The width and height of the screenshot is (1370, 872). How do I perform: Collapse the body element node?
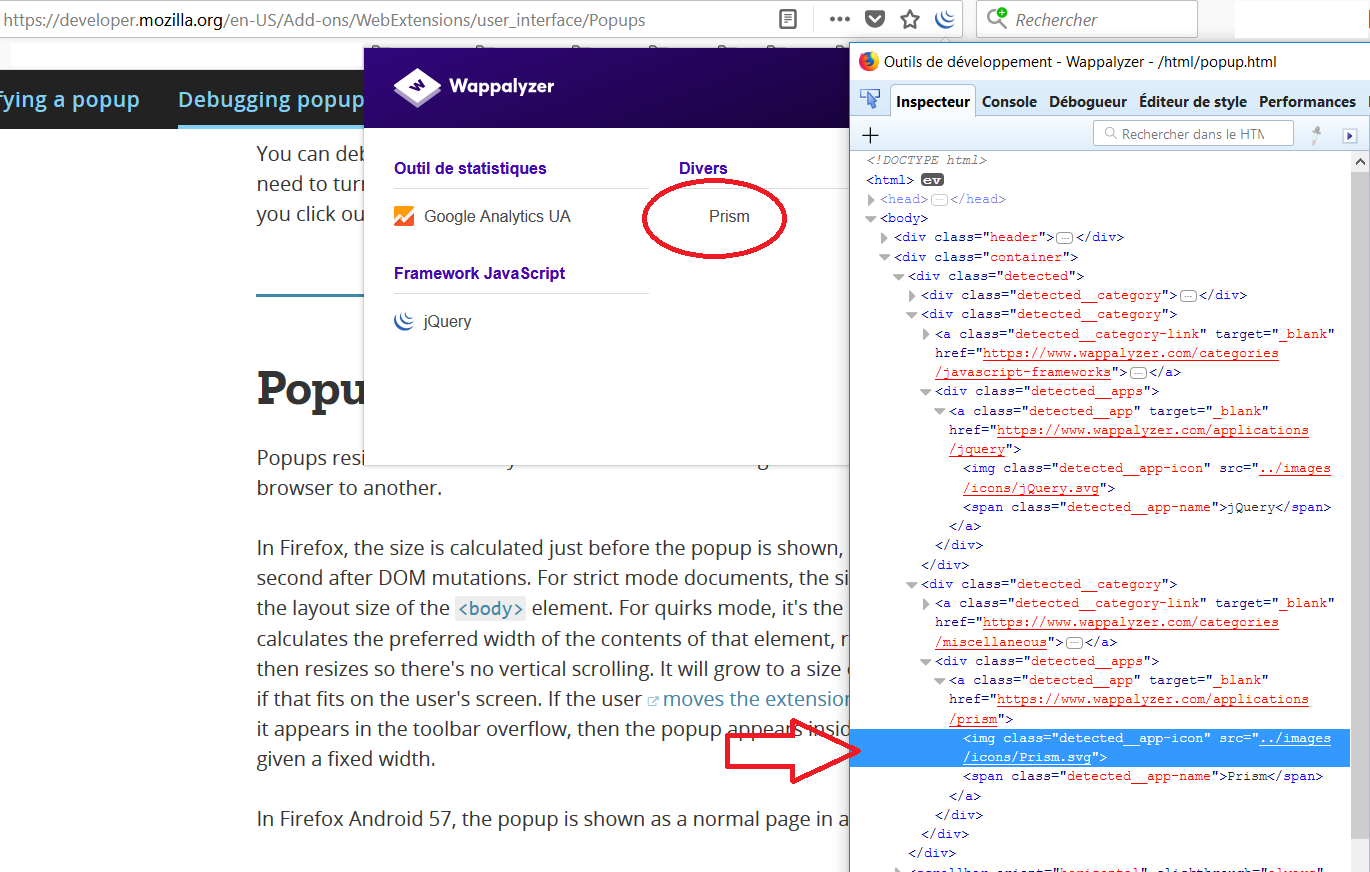tap(871, 218)
